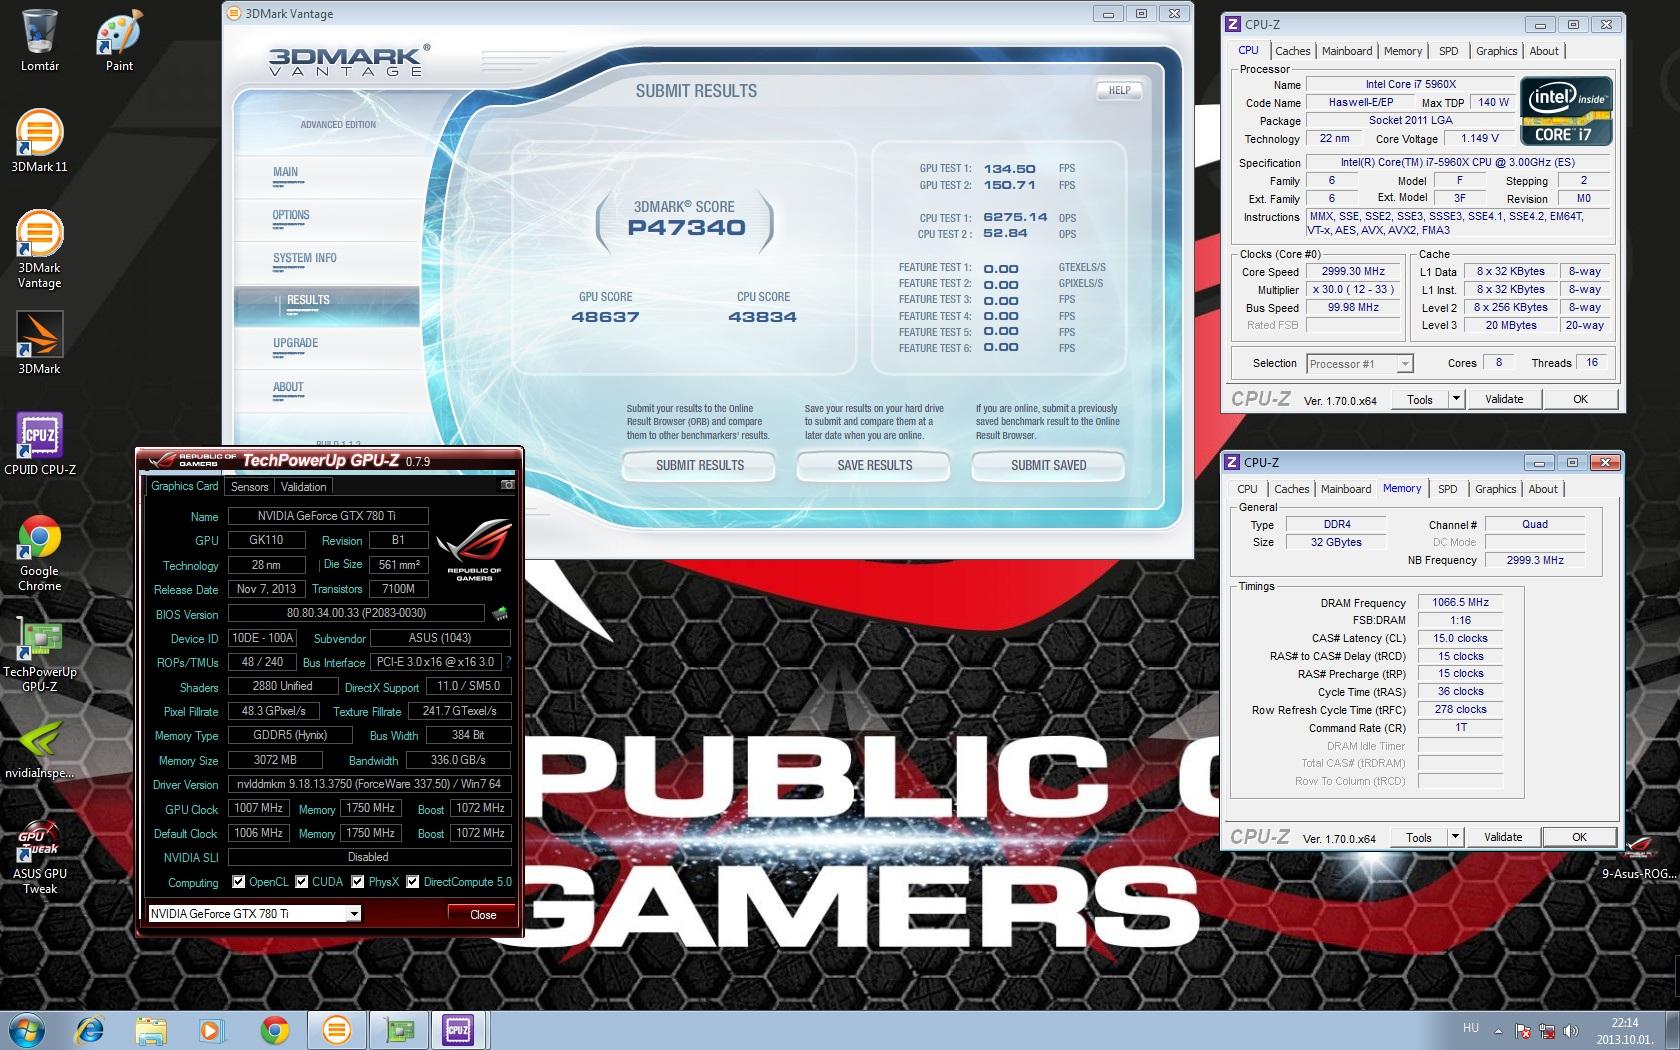Open the SPD tab in CPU-Z Memory window

[x=1447, y=489]
